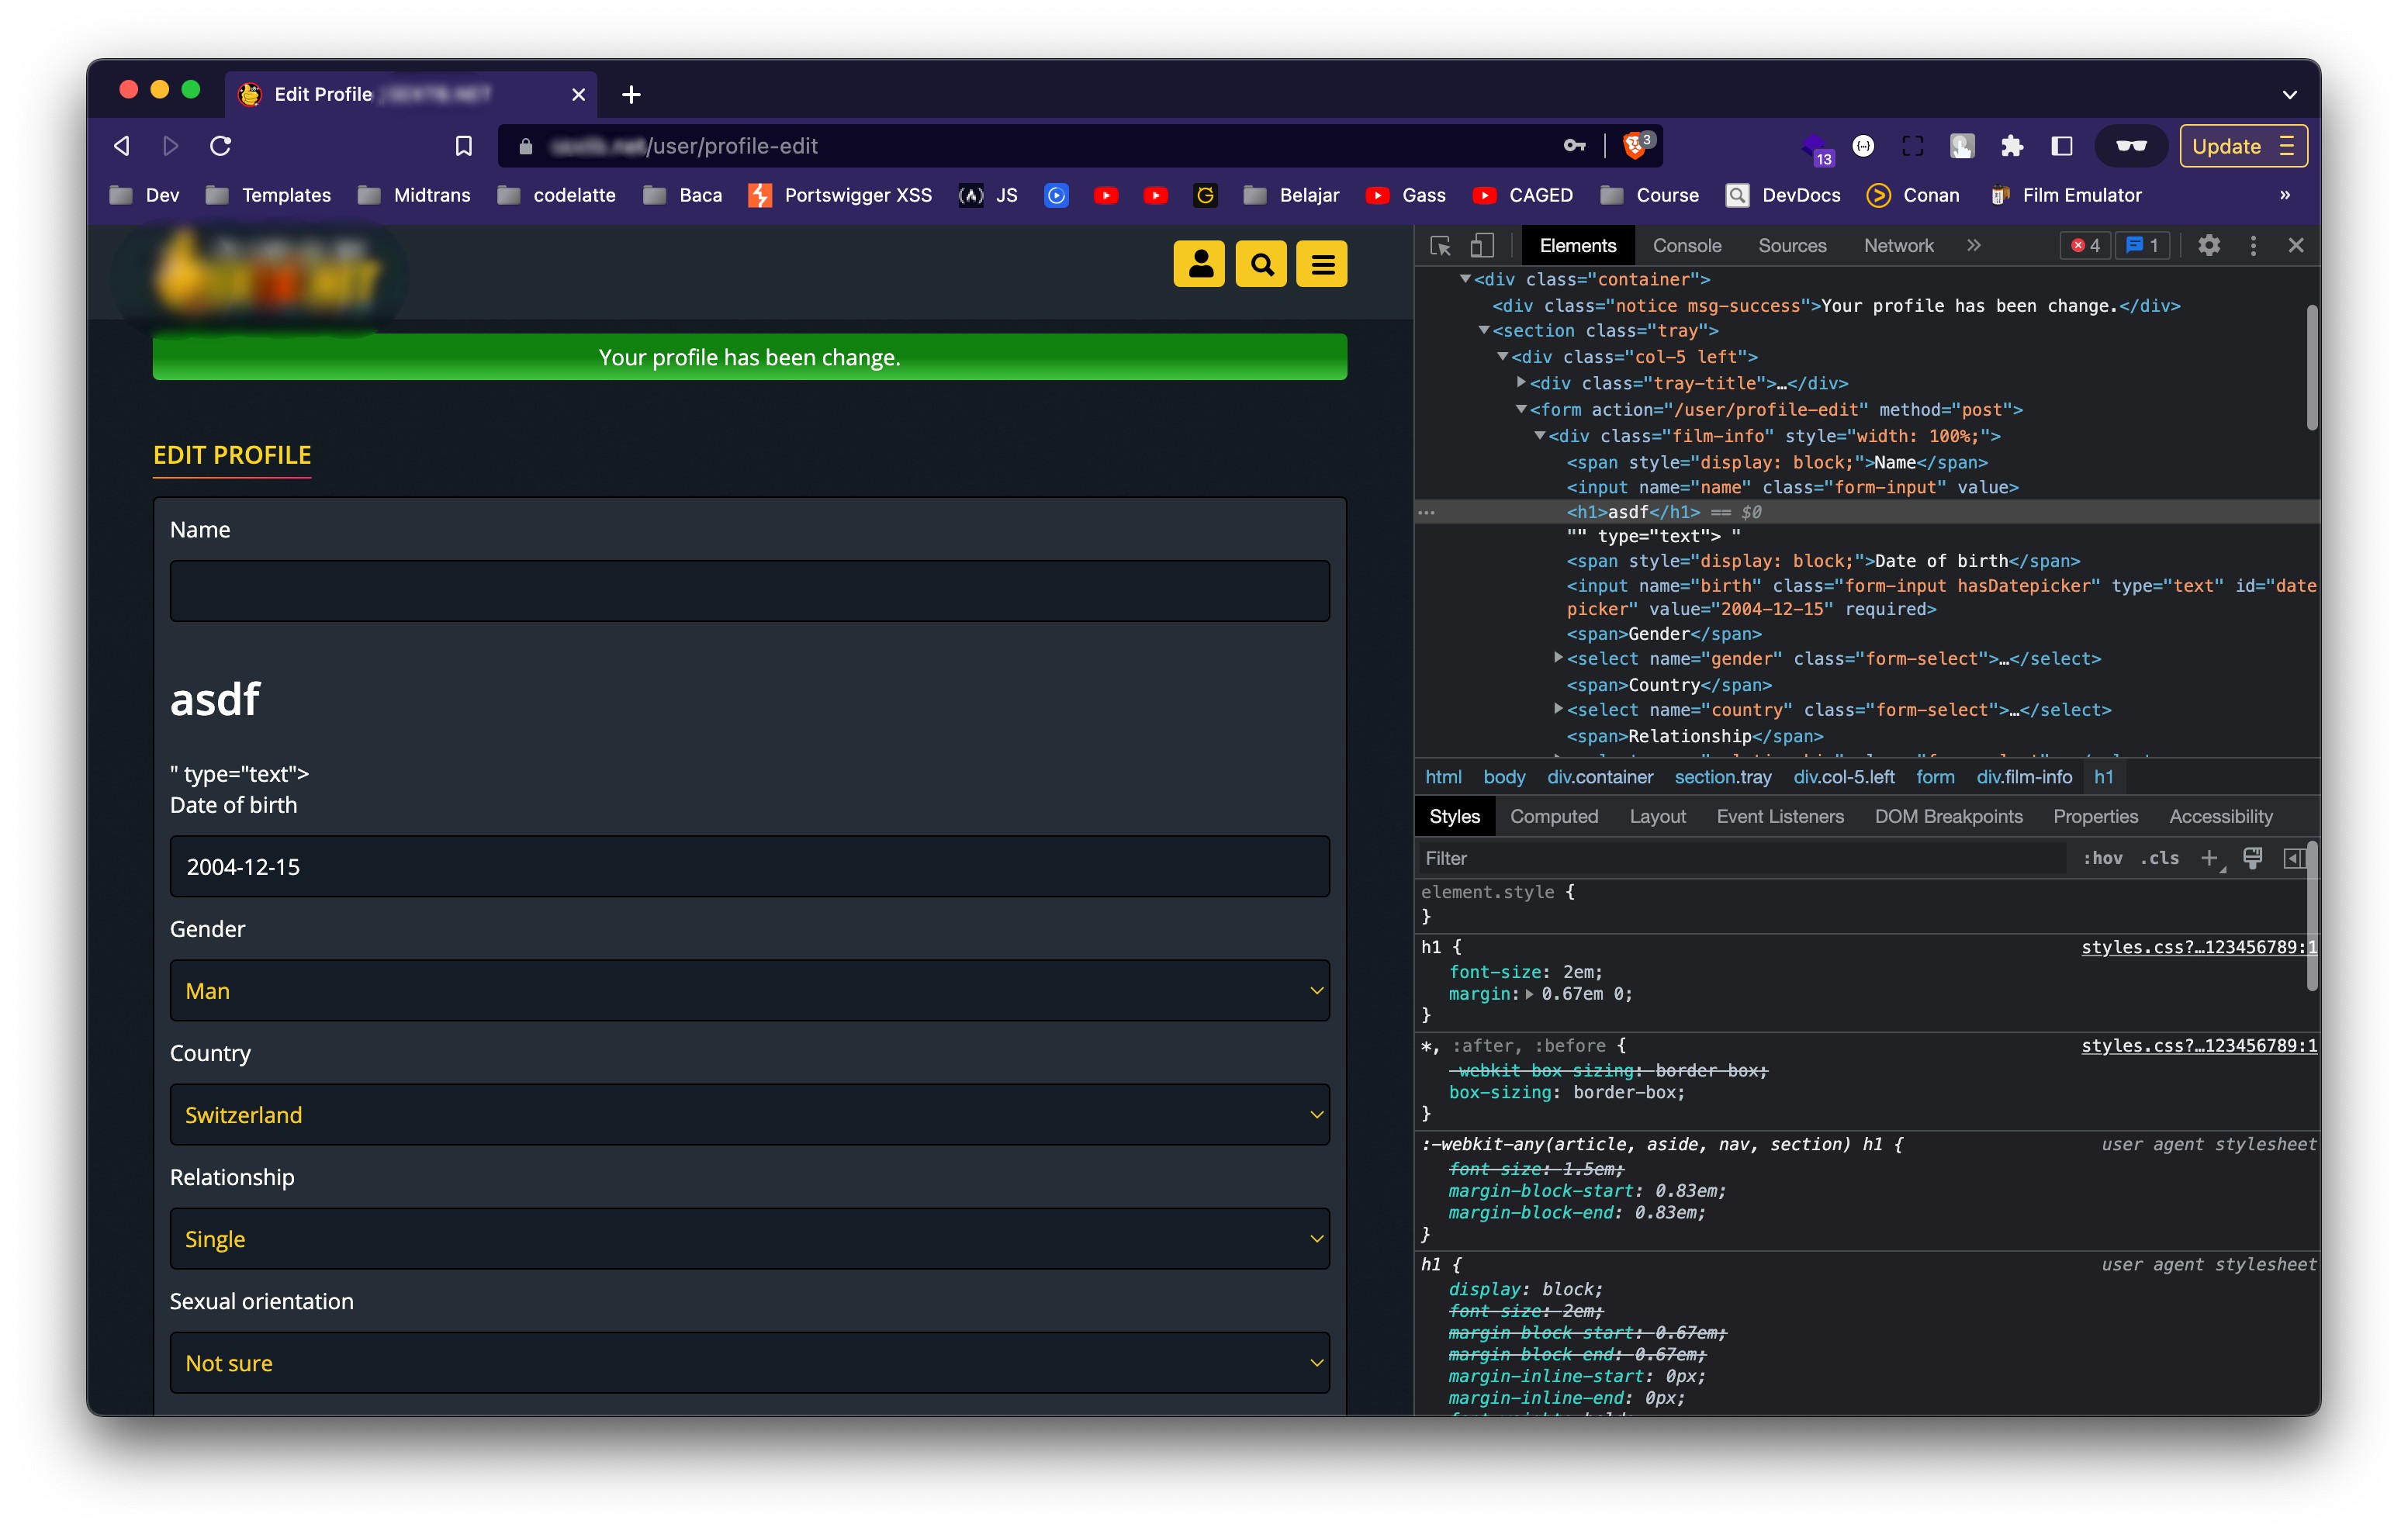Switch to the Console tab
Image resolution: width=2408 pixels, height=1531 pixels.
(x=1686, y=245)
